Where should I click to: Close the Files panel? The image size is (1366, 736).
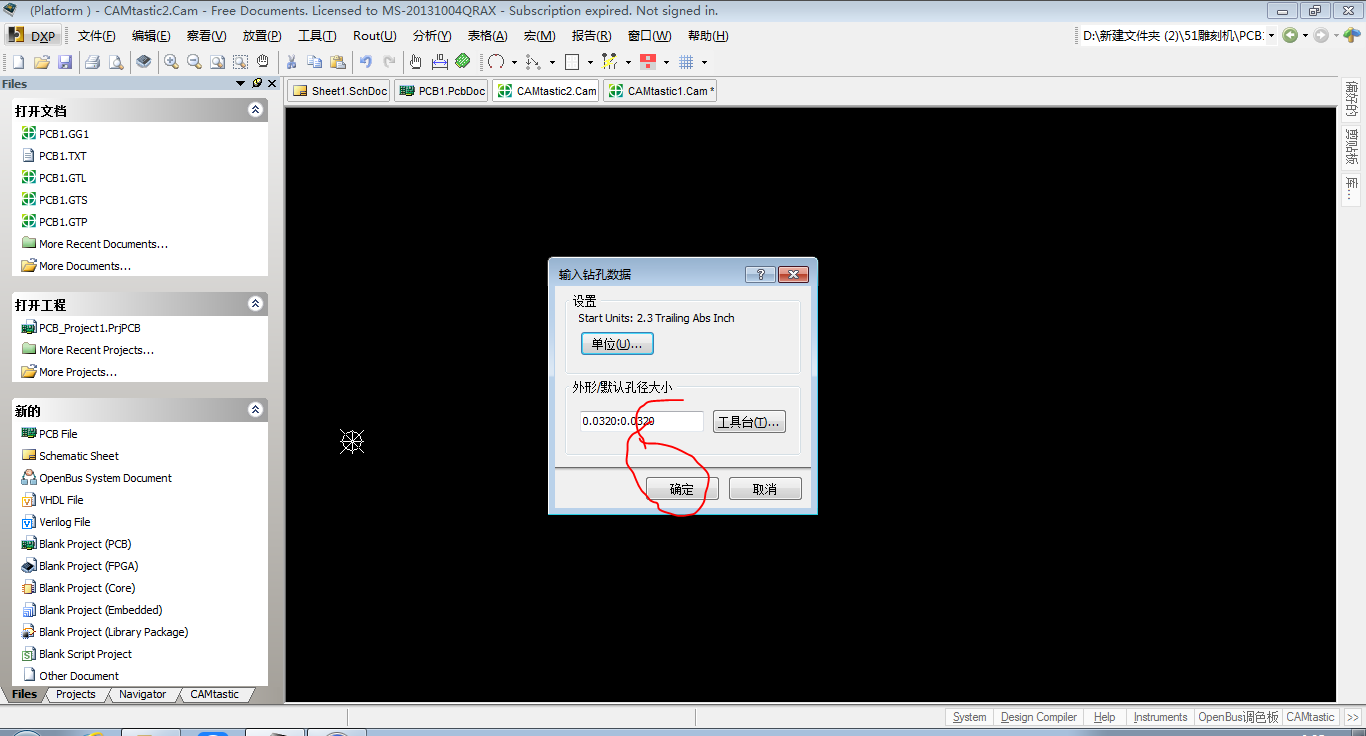pyautogui.click(x=272, y=84)
